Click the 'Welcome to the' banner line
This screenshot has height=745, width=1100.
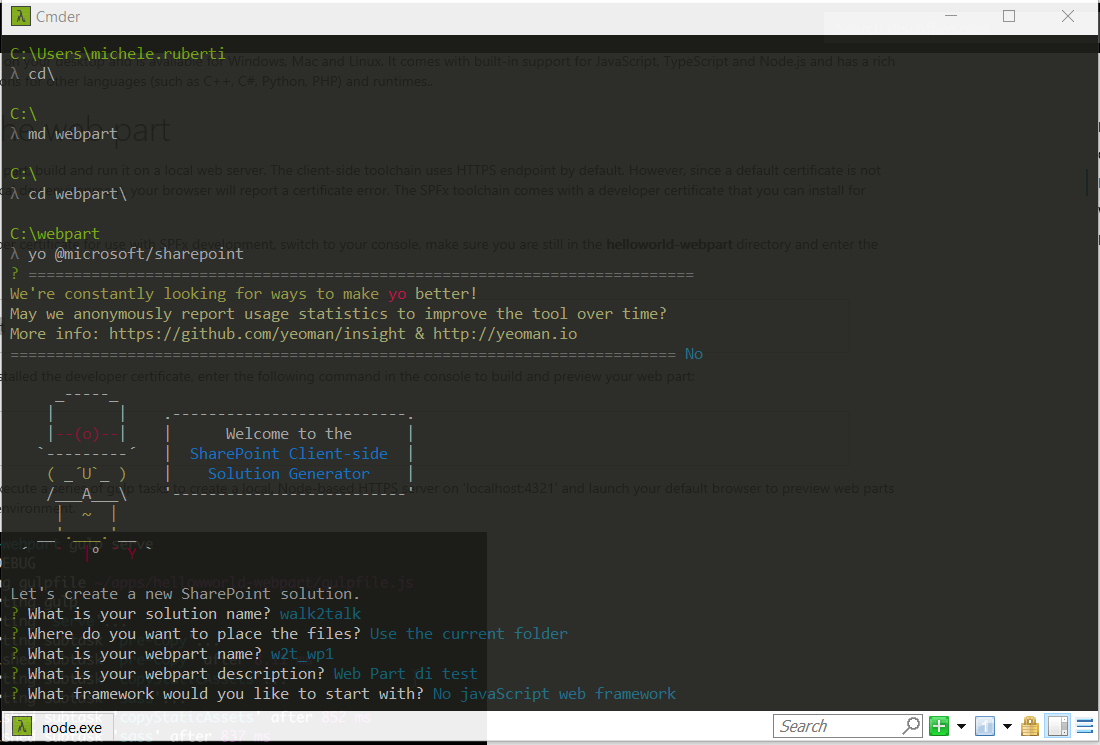(288, 434)
